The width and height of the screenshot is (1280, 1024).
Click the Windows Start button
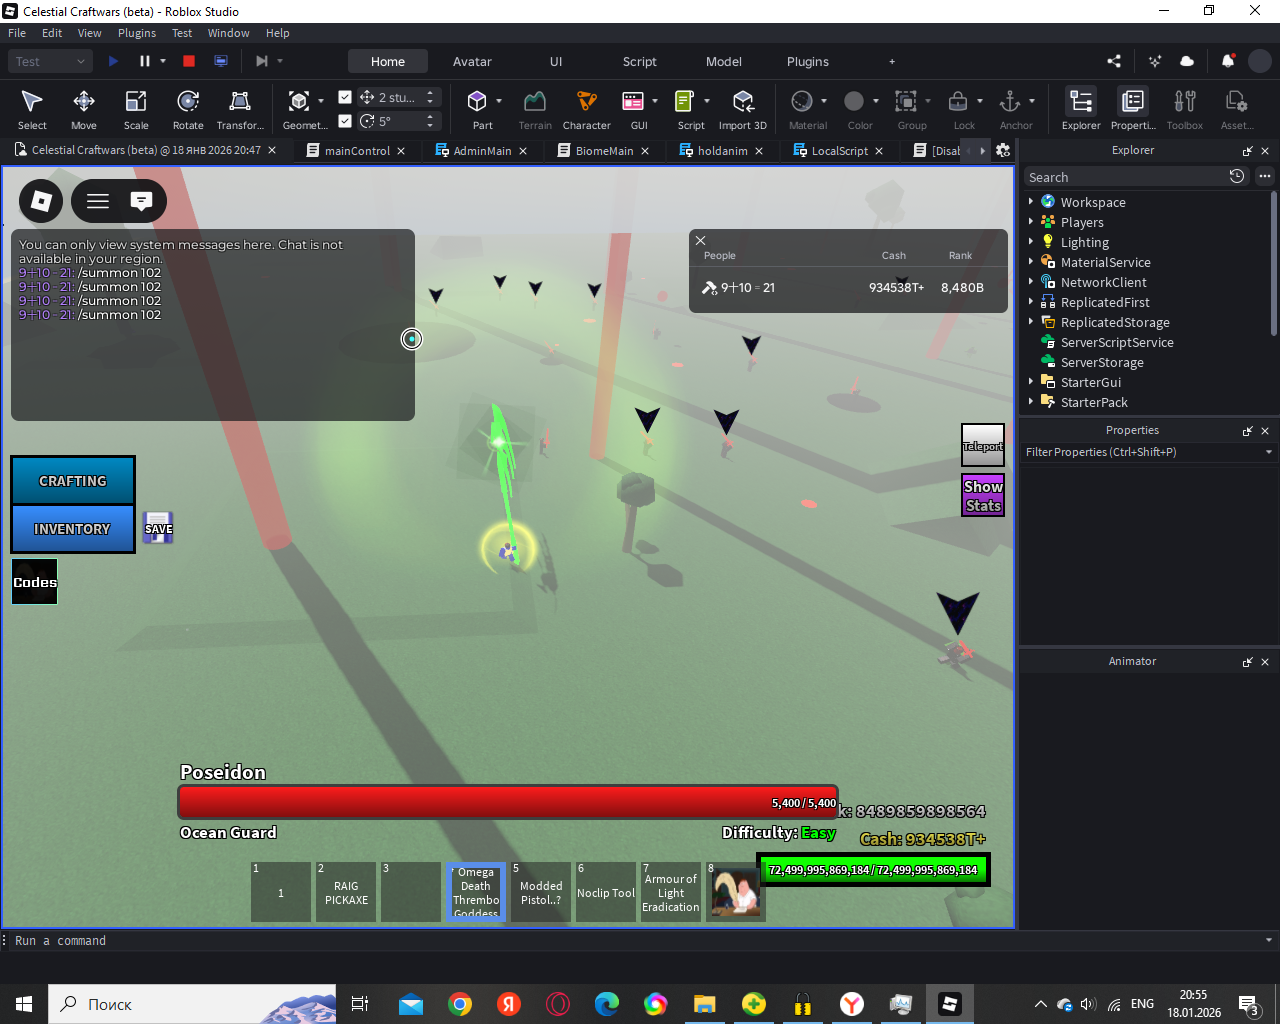pos(24,1004)
